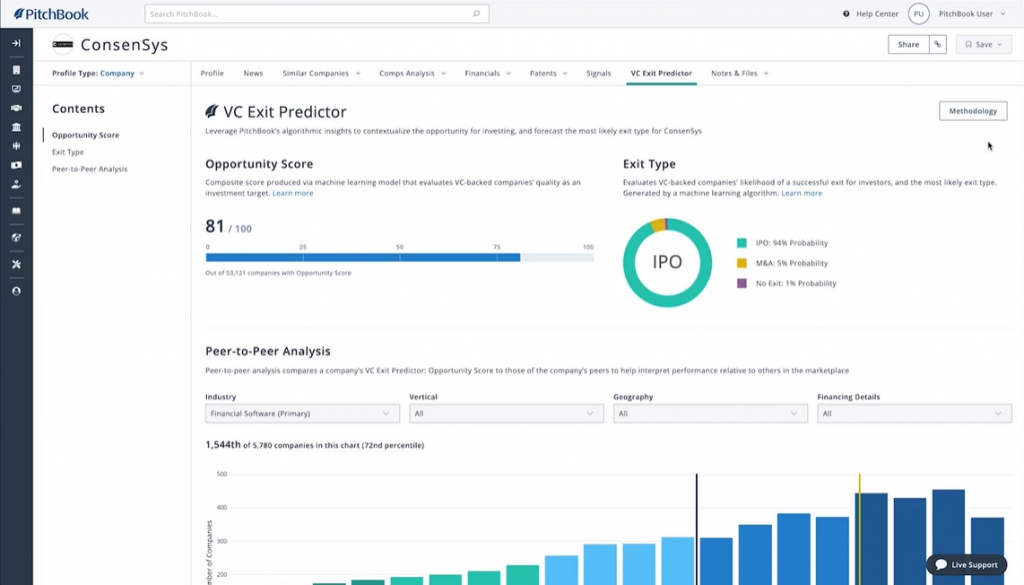The image size is (1024, 585).
Task: Click into the Search PitchBook field
Action: coord(317,14)
